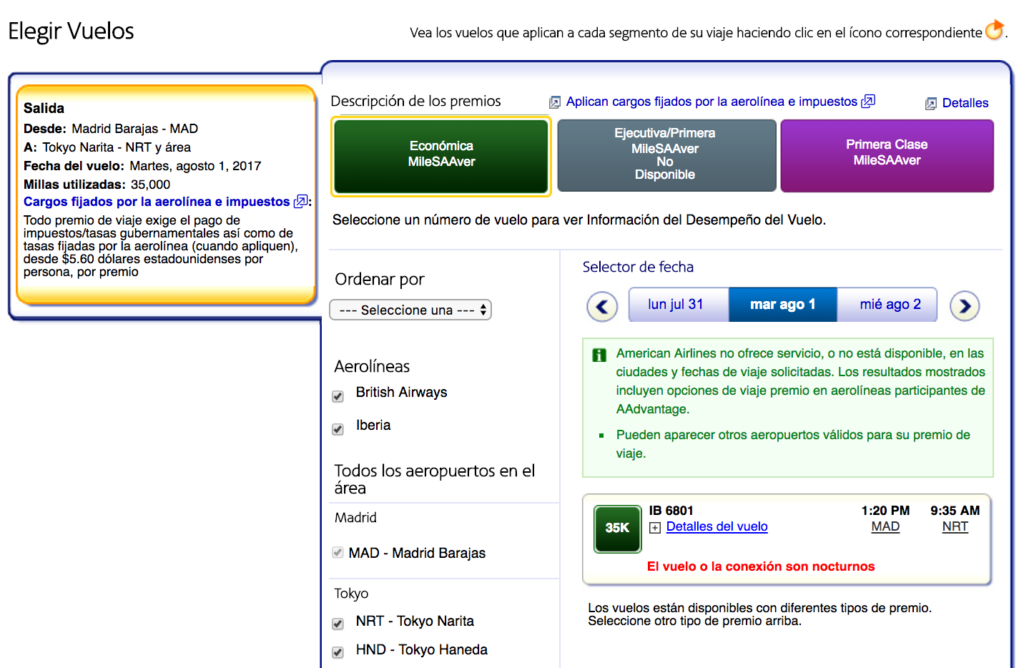Image resolution: width=1024 pixels, height=668 pixels.
Task: Click the NRT arrival airport code
Action: point(955,527)
